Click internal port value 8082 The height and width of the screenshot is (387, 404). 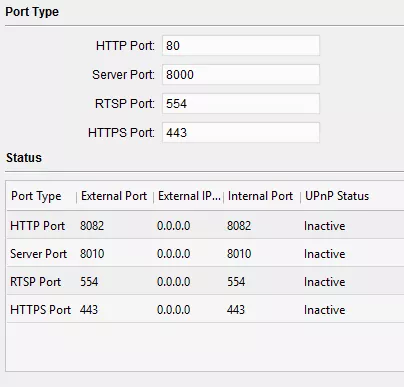239,226
